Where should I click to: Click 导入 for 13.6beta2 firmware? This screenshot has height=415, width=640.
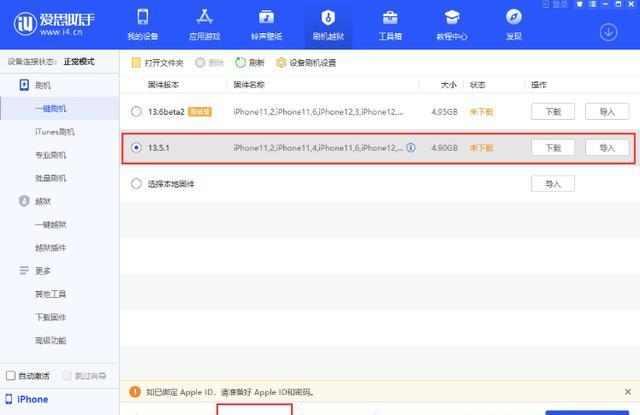[x=607, y=111]
